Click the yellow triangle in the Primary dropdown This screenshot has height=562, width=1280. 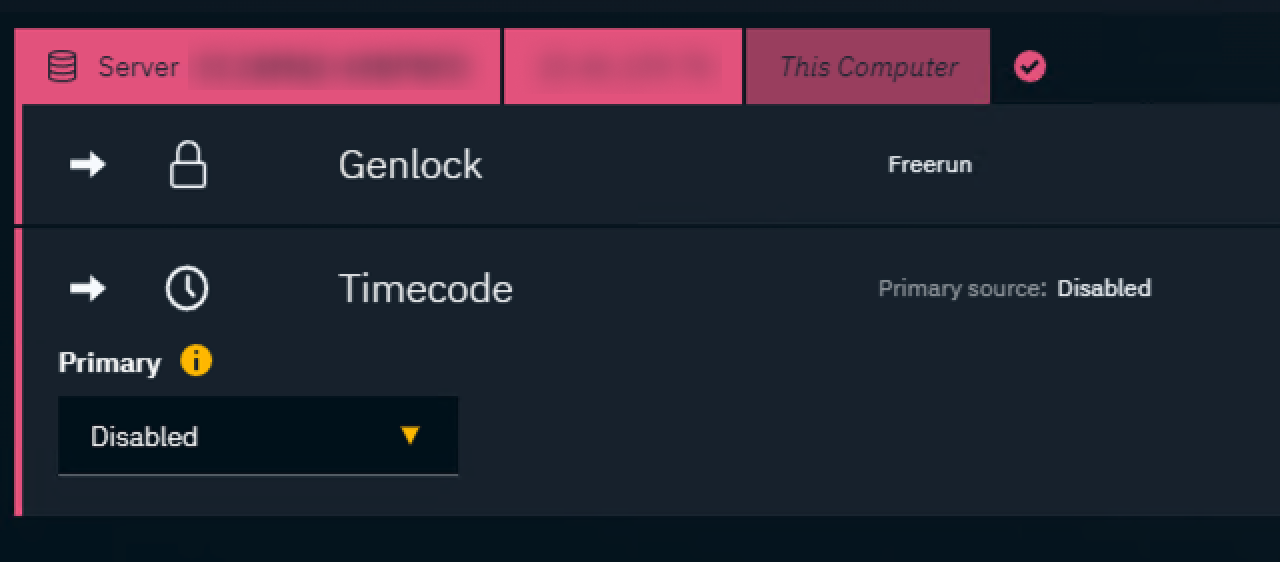[x=409, y=435]
